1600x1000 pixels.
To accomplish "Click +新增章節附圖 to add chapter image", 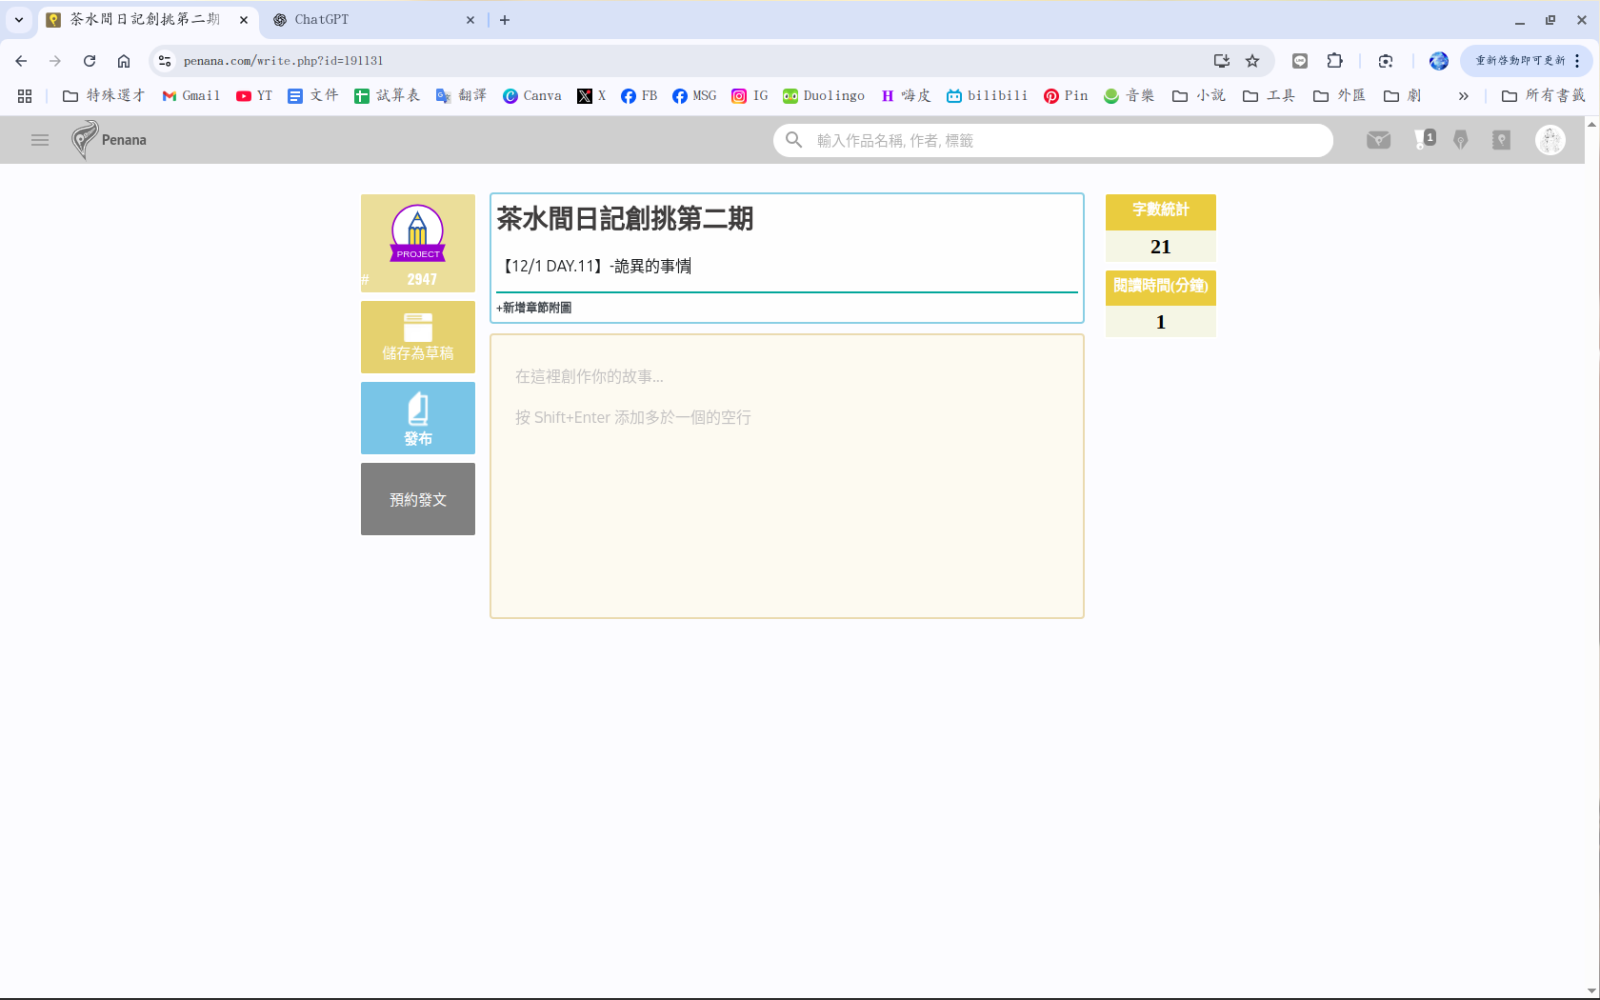I will point(534,308).
